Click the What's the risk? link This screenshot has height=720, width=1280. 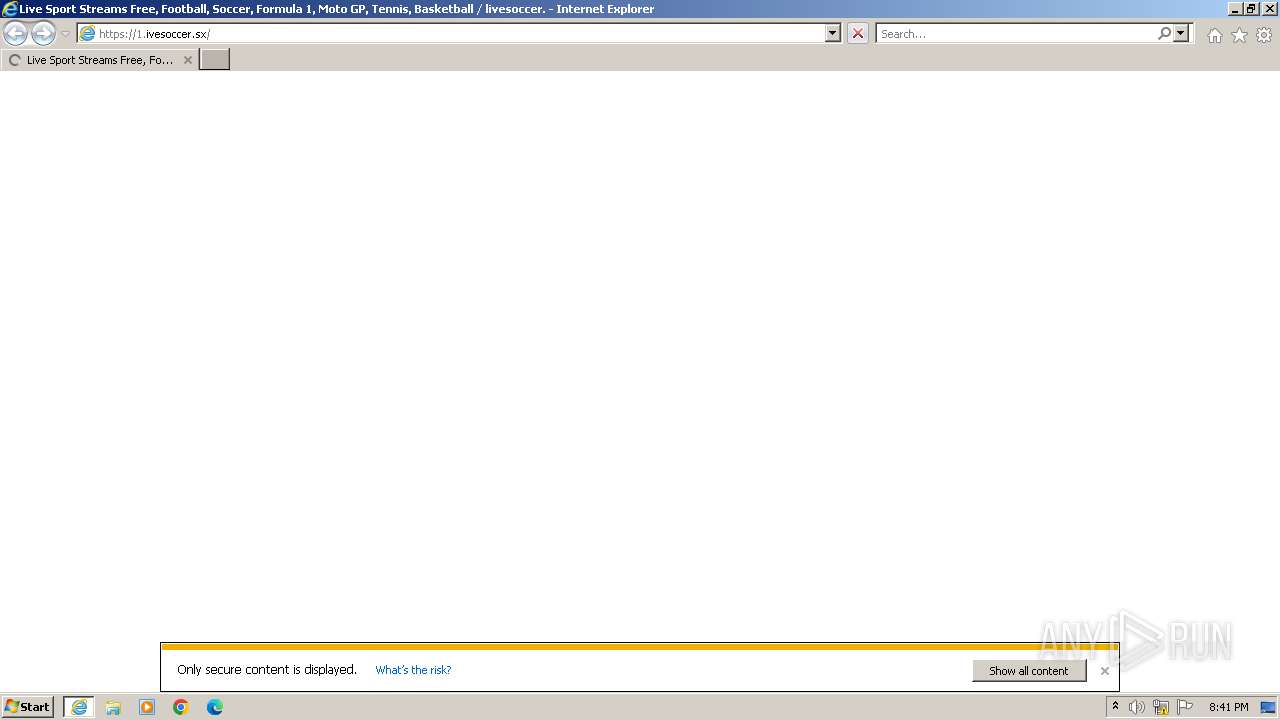click(413, 670)
